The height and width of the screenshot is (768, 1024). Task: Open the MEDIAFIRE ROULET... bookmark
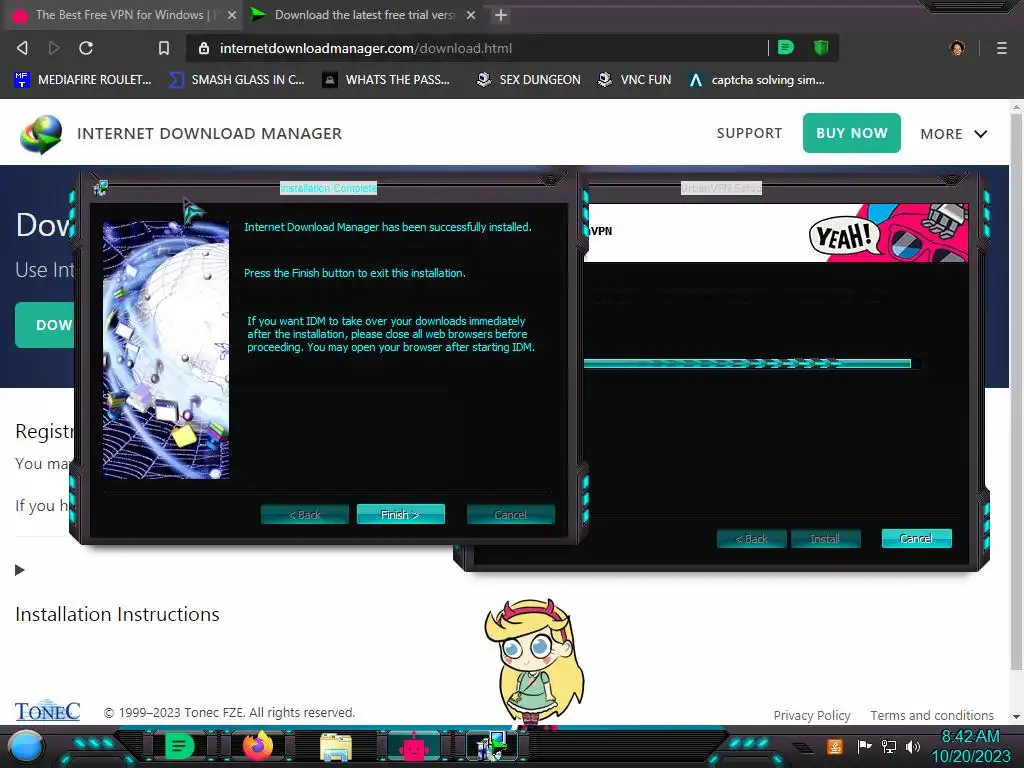83,80
